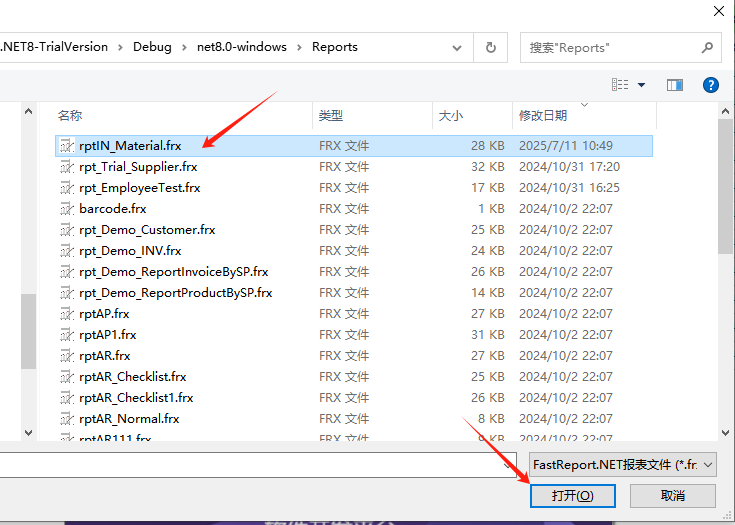The width and height of the screenshot is (735, 525).
Task: Click the rptAR_Checklist.frx file icon
Action: coord(67,377)
